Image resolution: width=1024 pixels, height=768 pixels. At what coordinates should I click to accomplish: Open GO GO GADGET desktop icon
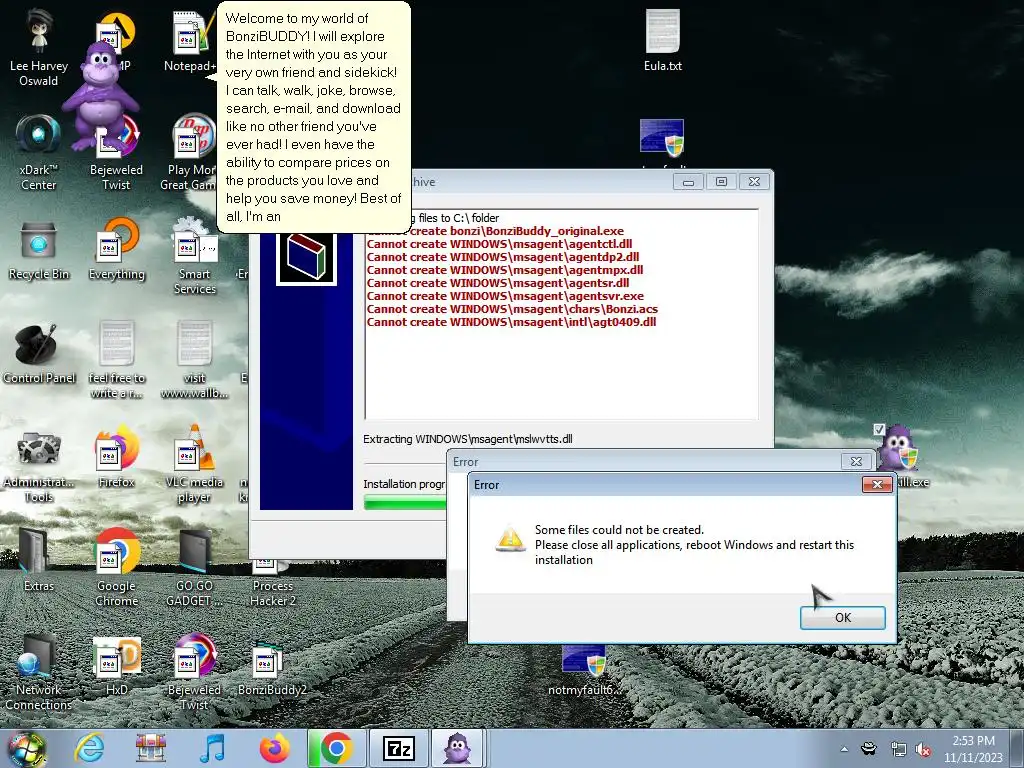[x=194, y=568]
